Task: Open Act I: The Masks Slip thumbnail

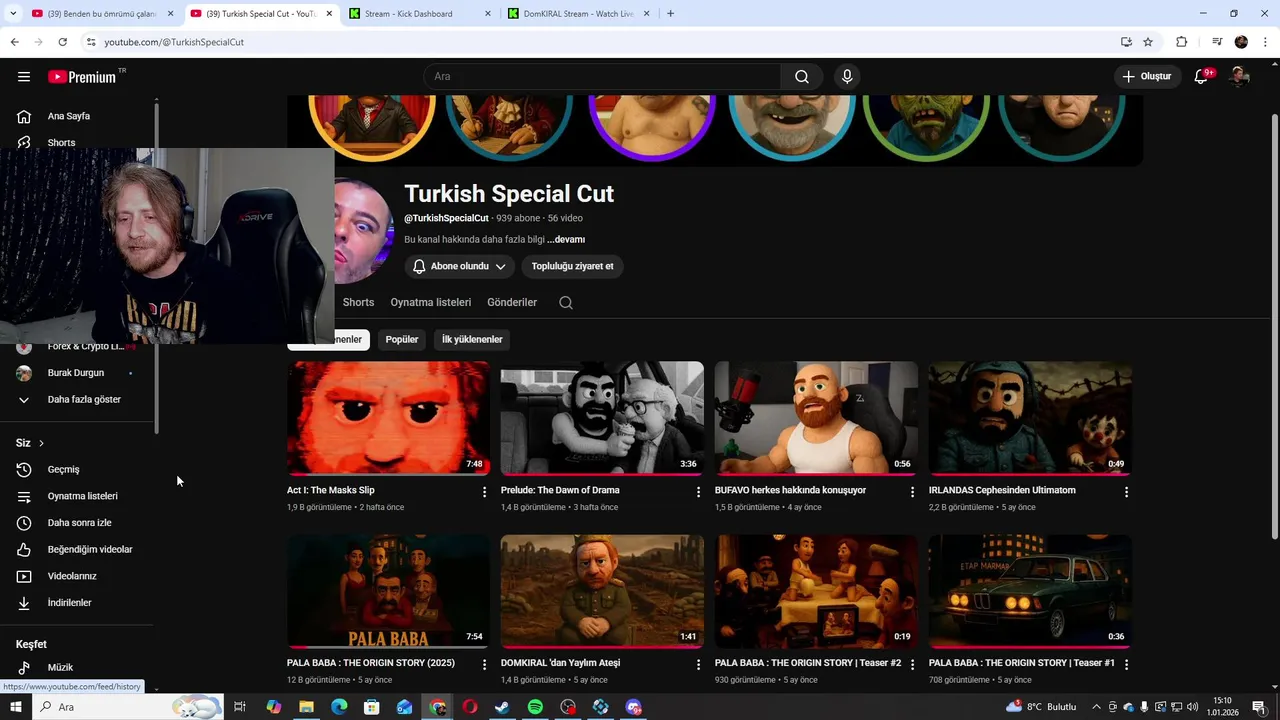Action: 388,418
